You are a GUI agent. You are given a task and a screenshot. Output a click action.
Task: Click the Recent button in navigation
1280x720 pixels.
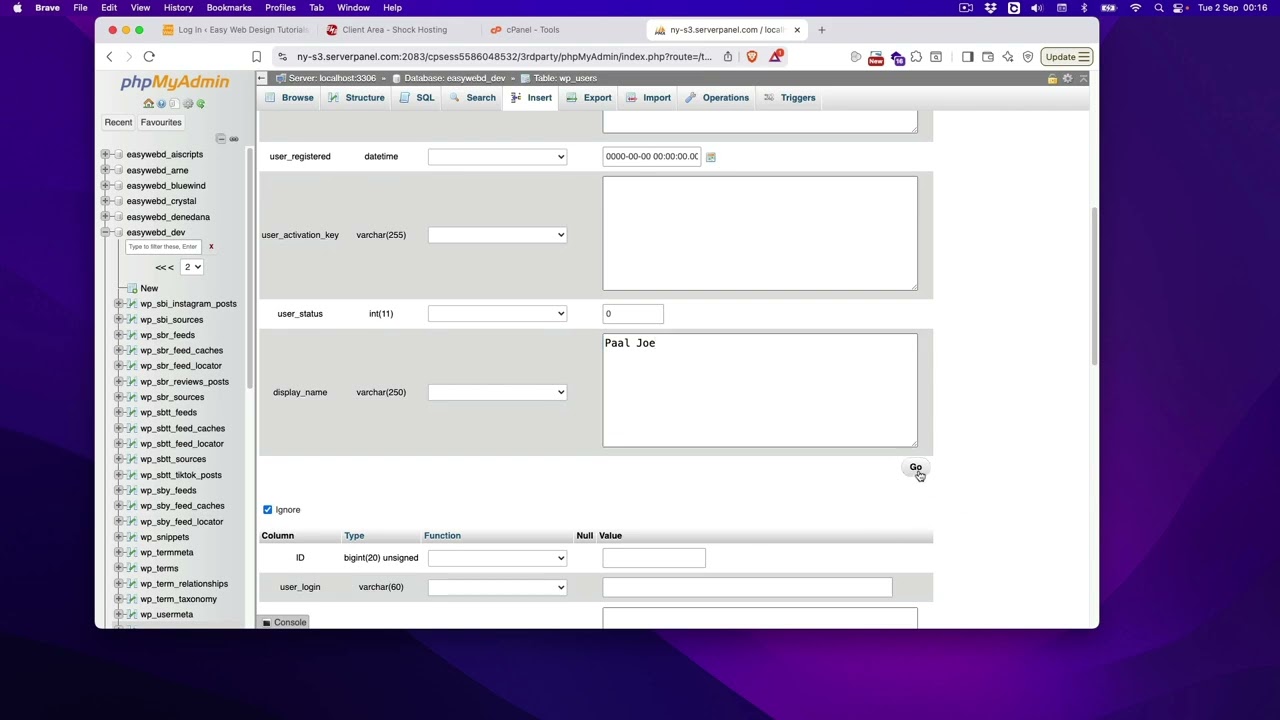click(118, 123)
